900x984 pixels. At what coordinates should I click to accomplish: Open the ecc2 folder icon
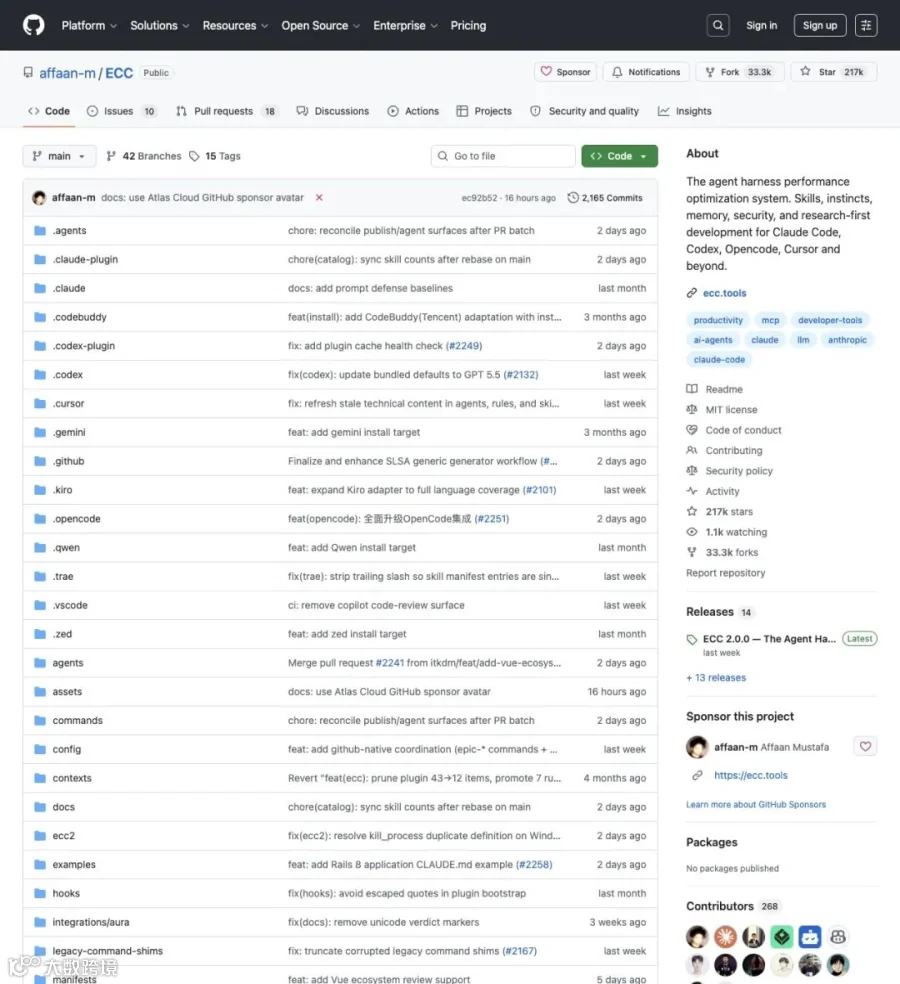40,836
